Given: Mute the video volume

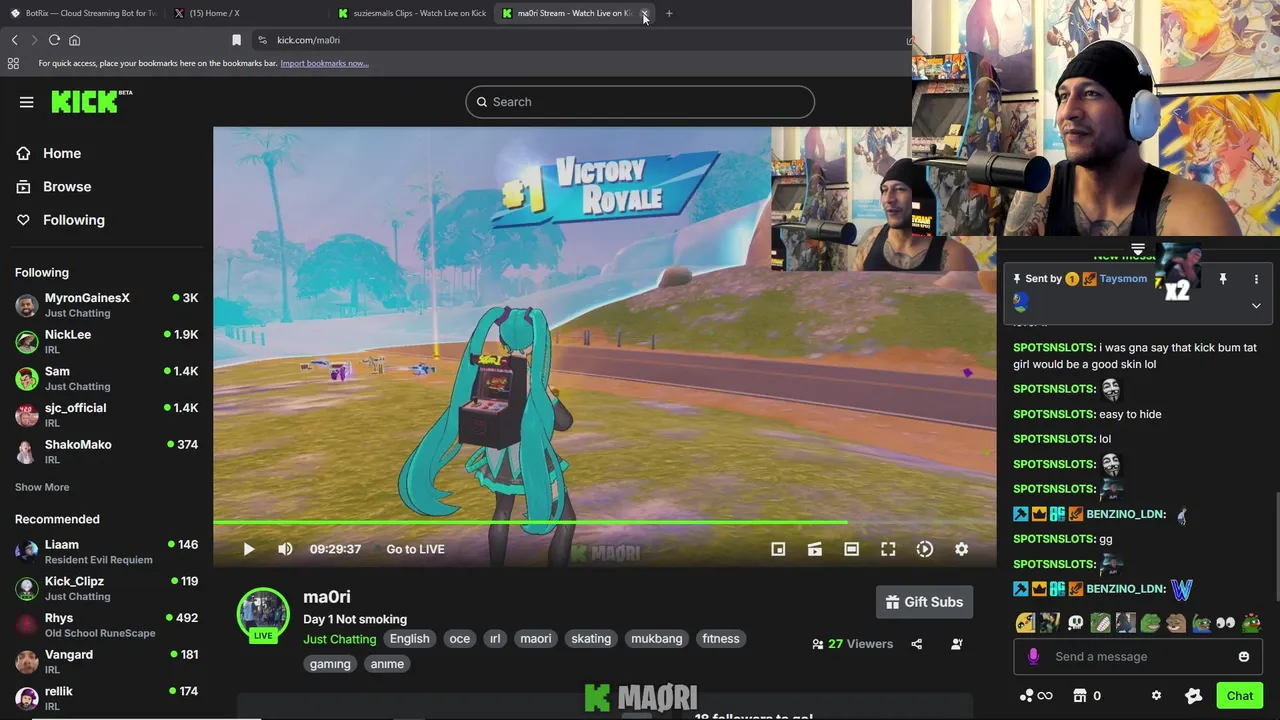Looking at the screenshot, I should coord(285,549).
